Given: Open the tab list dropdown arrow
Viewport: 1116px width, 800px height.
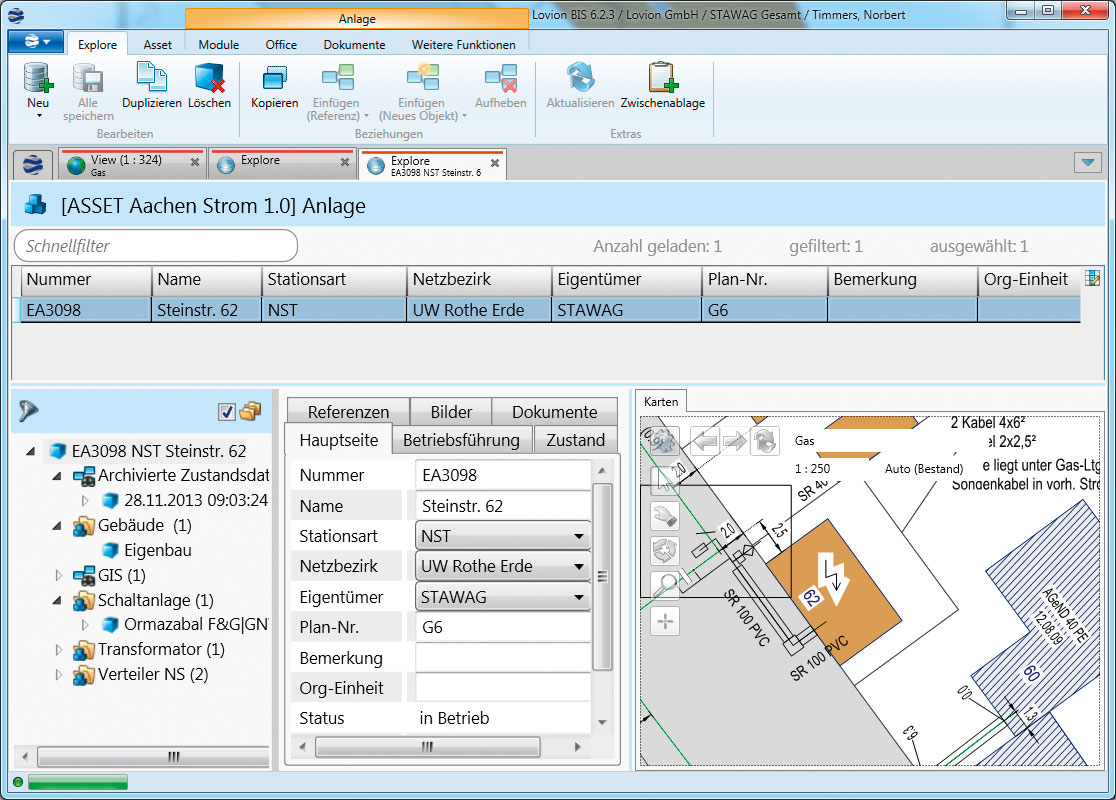Looking at the screenshot, I should [1088, 162].
